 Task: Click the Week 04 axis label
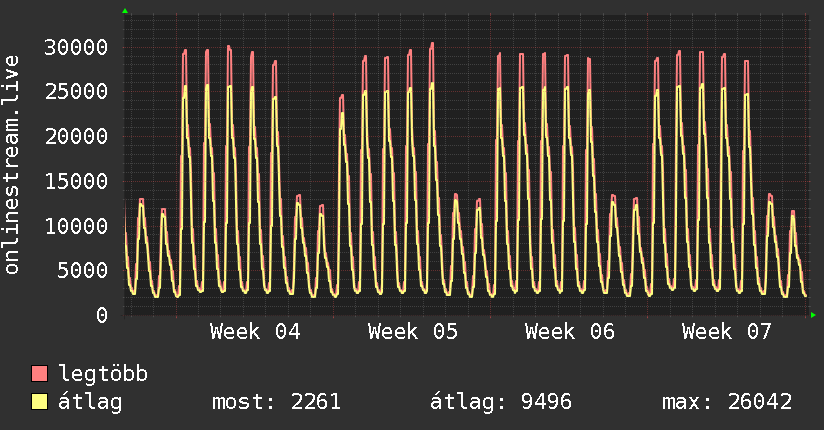click(255, 332)
